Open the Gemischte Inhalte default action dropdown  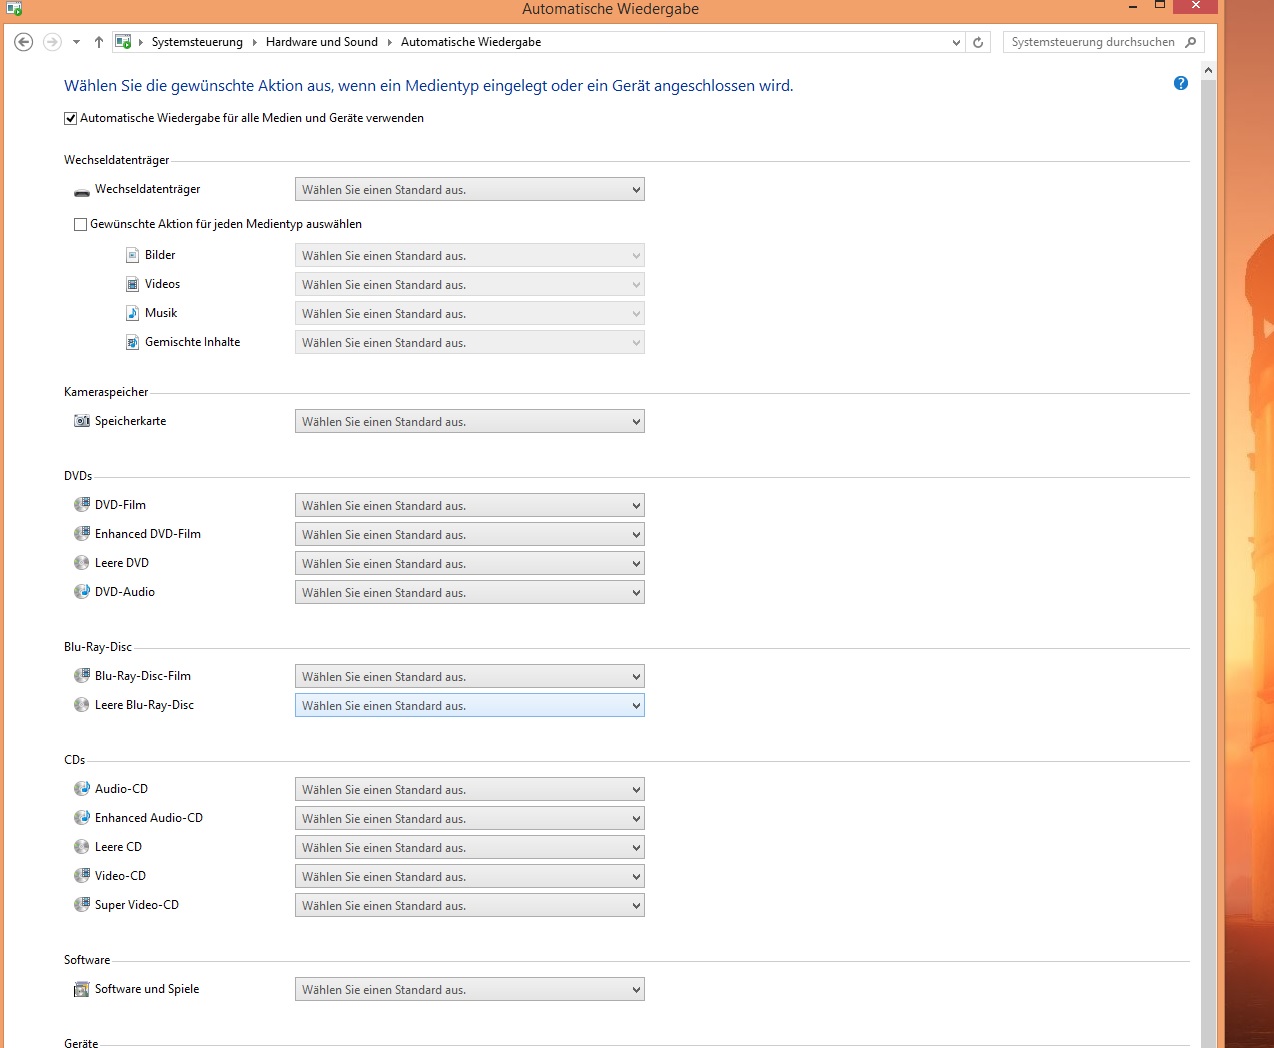470,342
